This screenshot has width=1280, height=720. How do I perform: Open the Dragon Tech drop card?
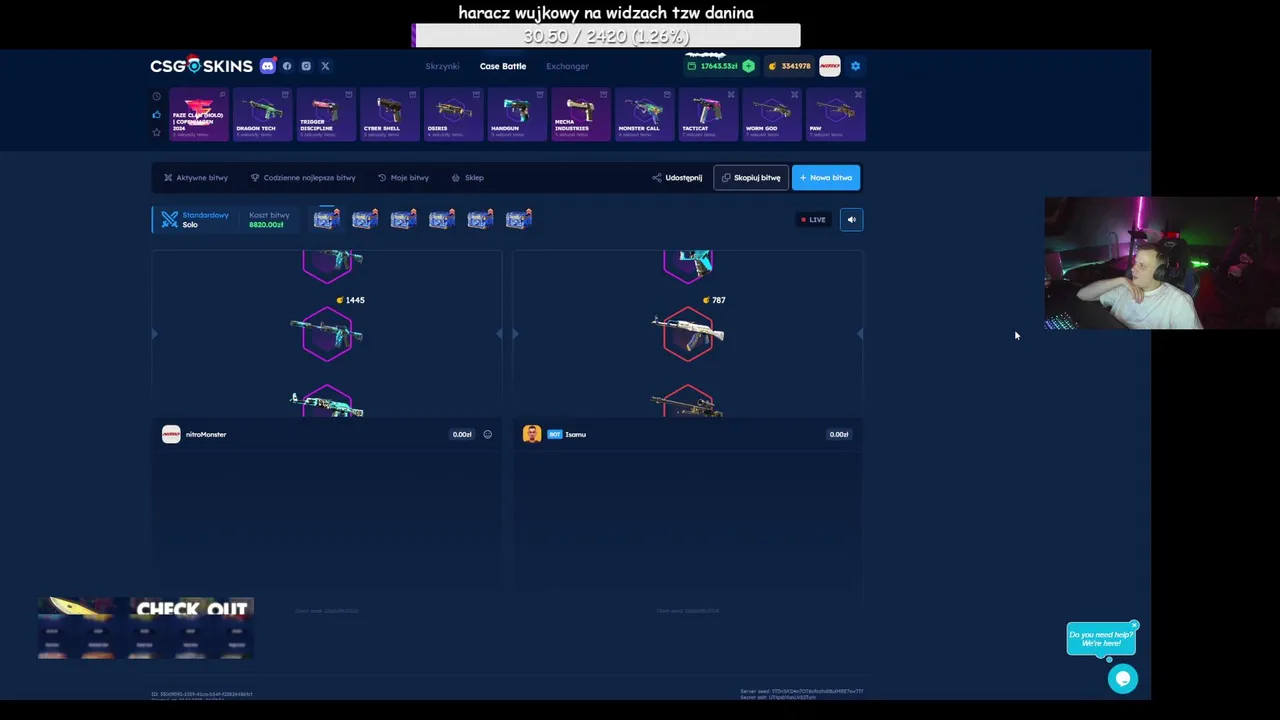[262, 114]
